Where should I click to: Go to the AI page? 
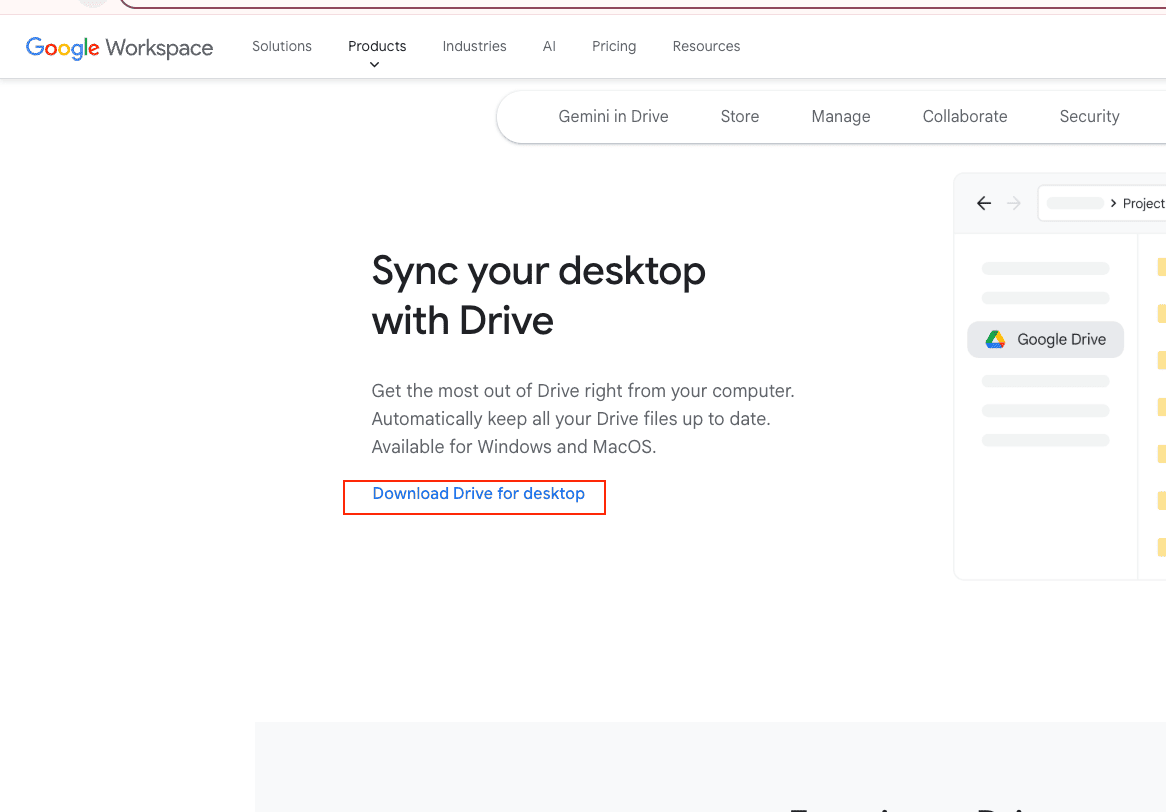point(550,46)
